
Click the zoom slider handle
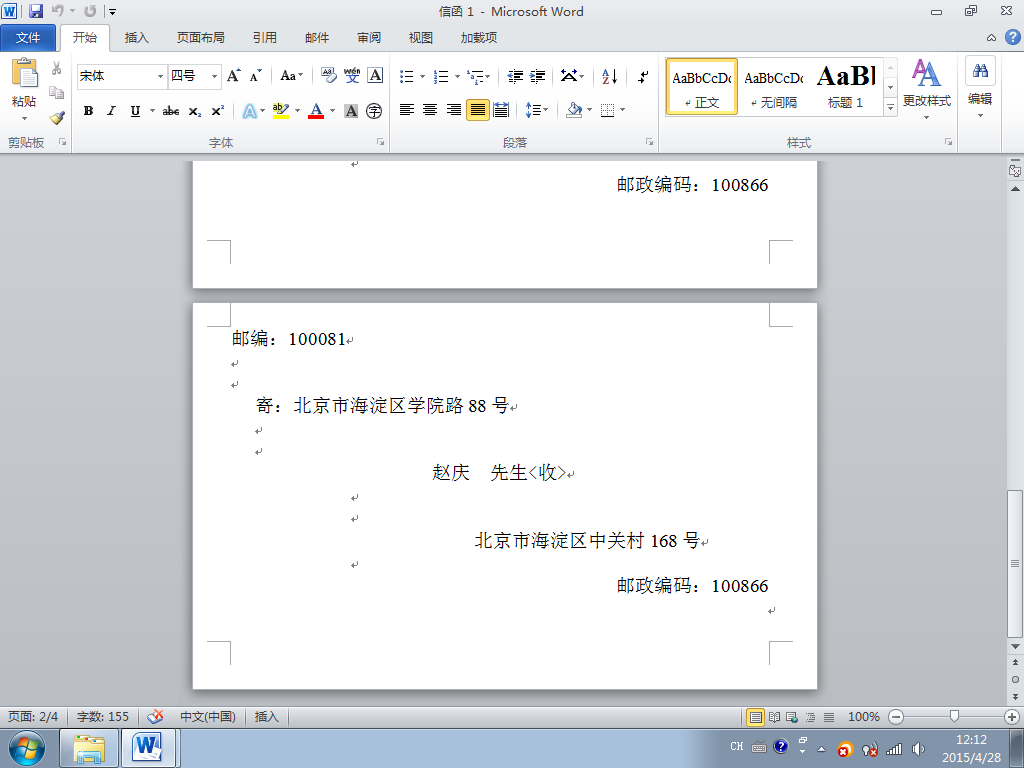coord(954,716)
